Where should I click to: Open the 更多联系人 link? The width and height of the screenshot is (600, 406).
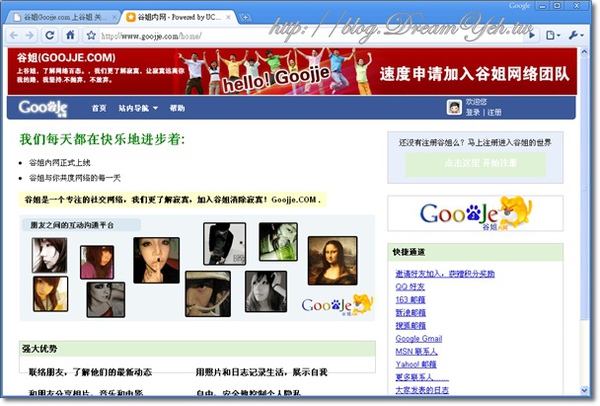422,378
